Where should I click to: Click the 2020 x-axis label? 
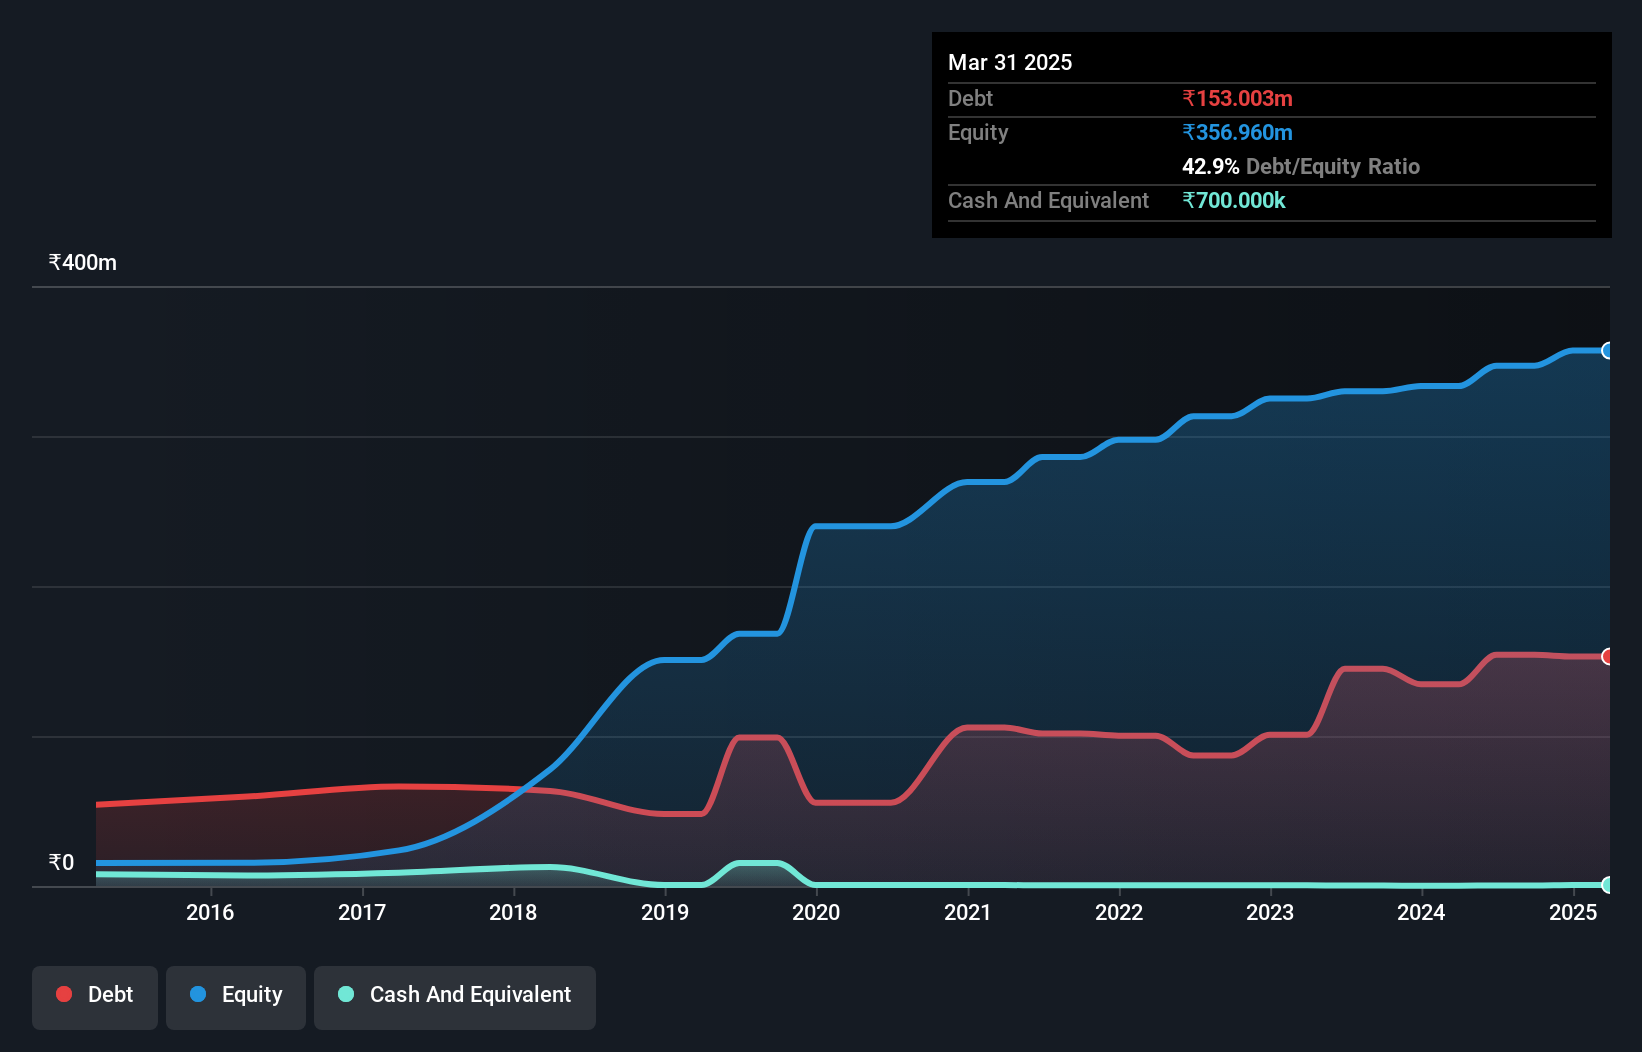pos(816,913)
